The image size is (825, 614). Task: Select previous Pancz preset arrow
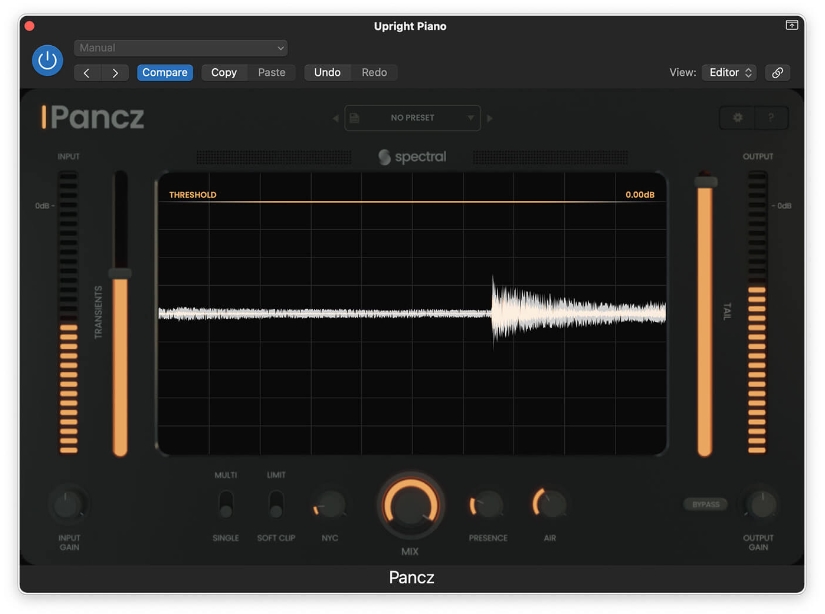[336, 118]
